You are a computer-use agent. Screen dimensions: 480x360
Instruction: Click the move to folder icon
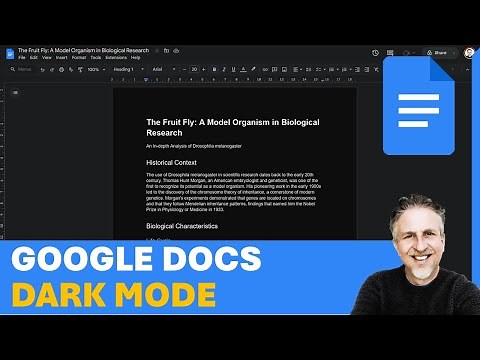(166, 51)
